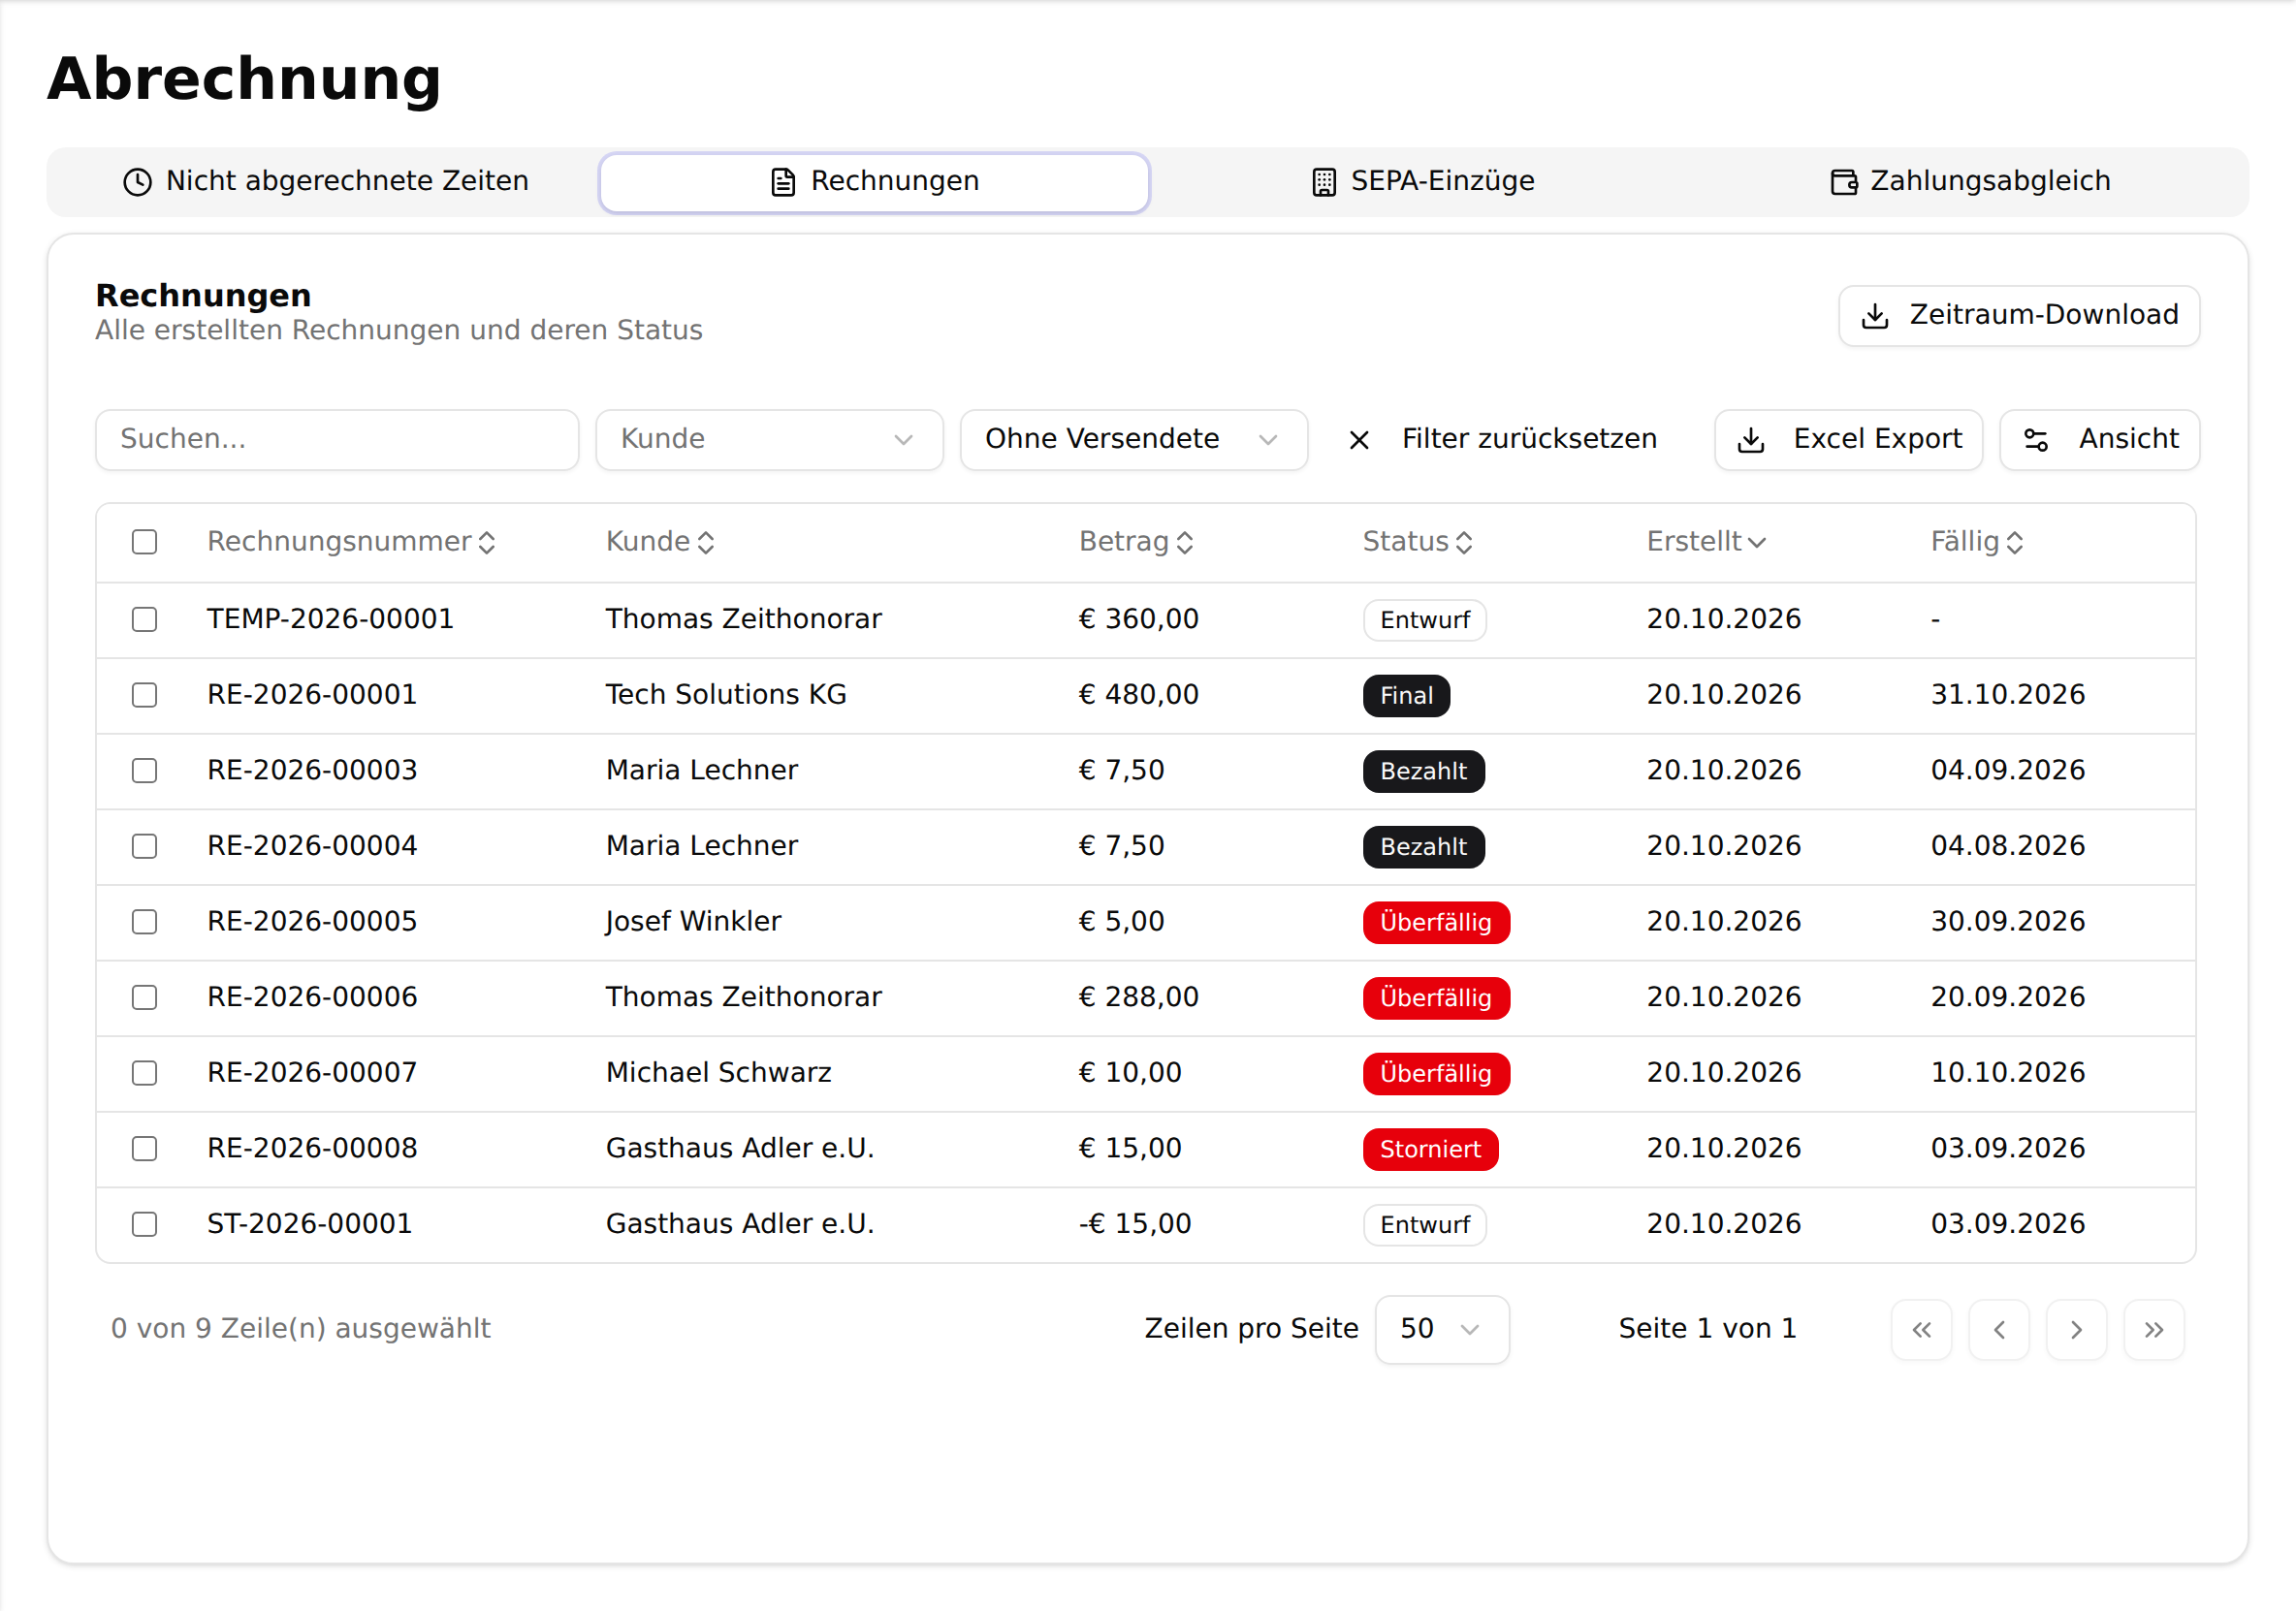Screen dimensions: 2296x1611
Task: Go to the first page with double-left arrows
Action: click(x=1921, y=1330)
